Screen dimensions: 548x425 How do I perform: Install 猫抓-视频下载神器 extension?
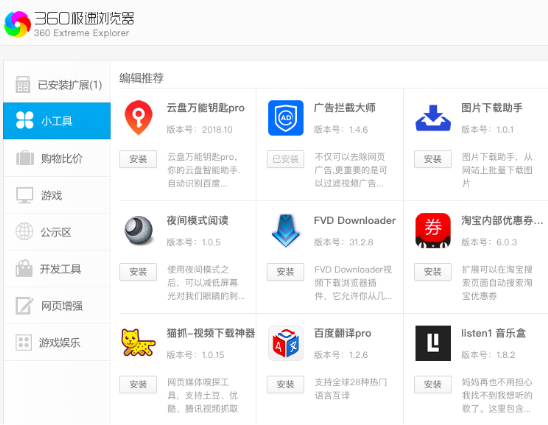pyautogui.click(x=138, y=384)
